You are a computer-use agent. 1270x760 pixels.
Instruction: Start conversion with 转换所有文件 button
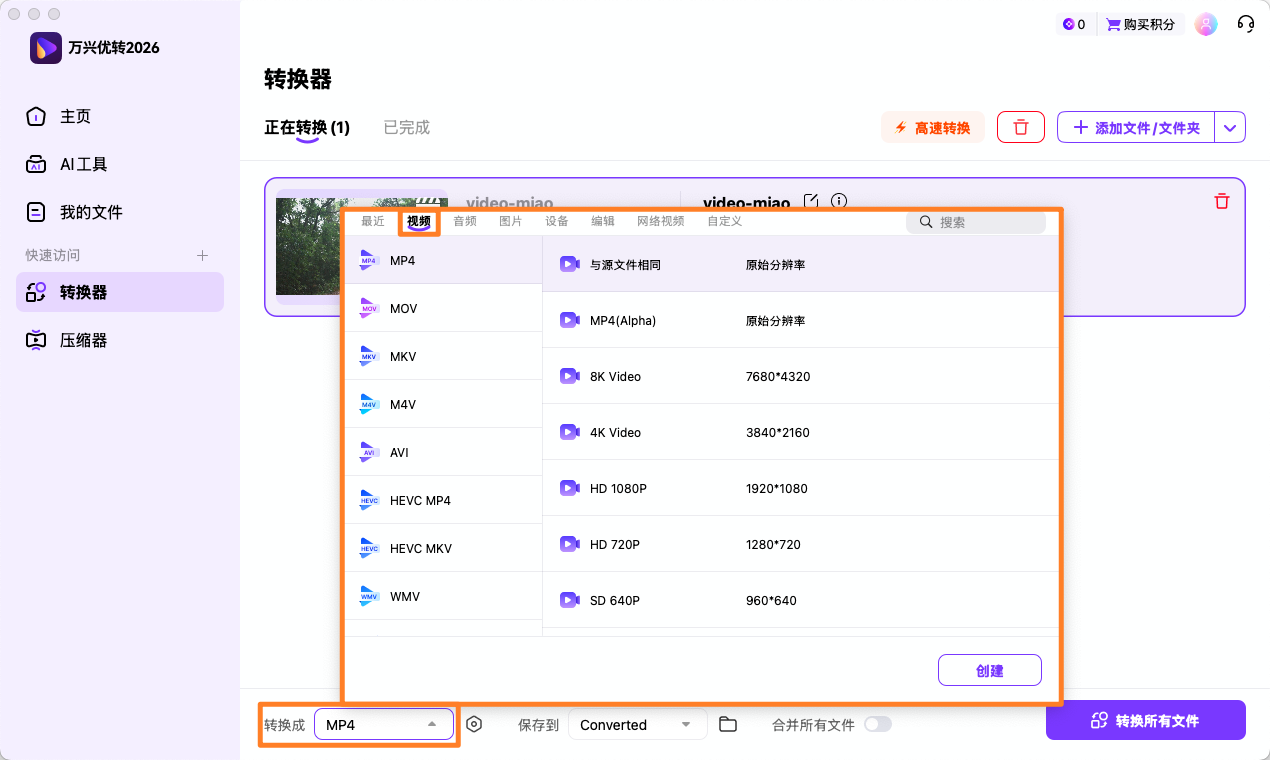pyautogui.click(x=1145, y=719)
